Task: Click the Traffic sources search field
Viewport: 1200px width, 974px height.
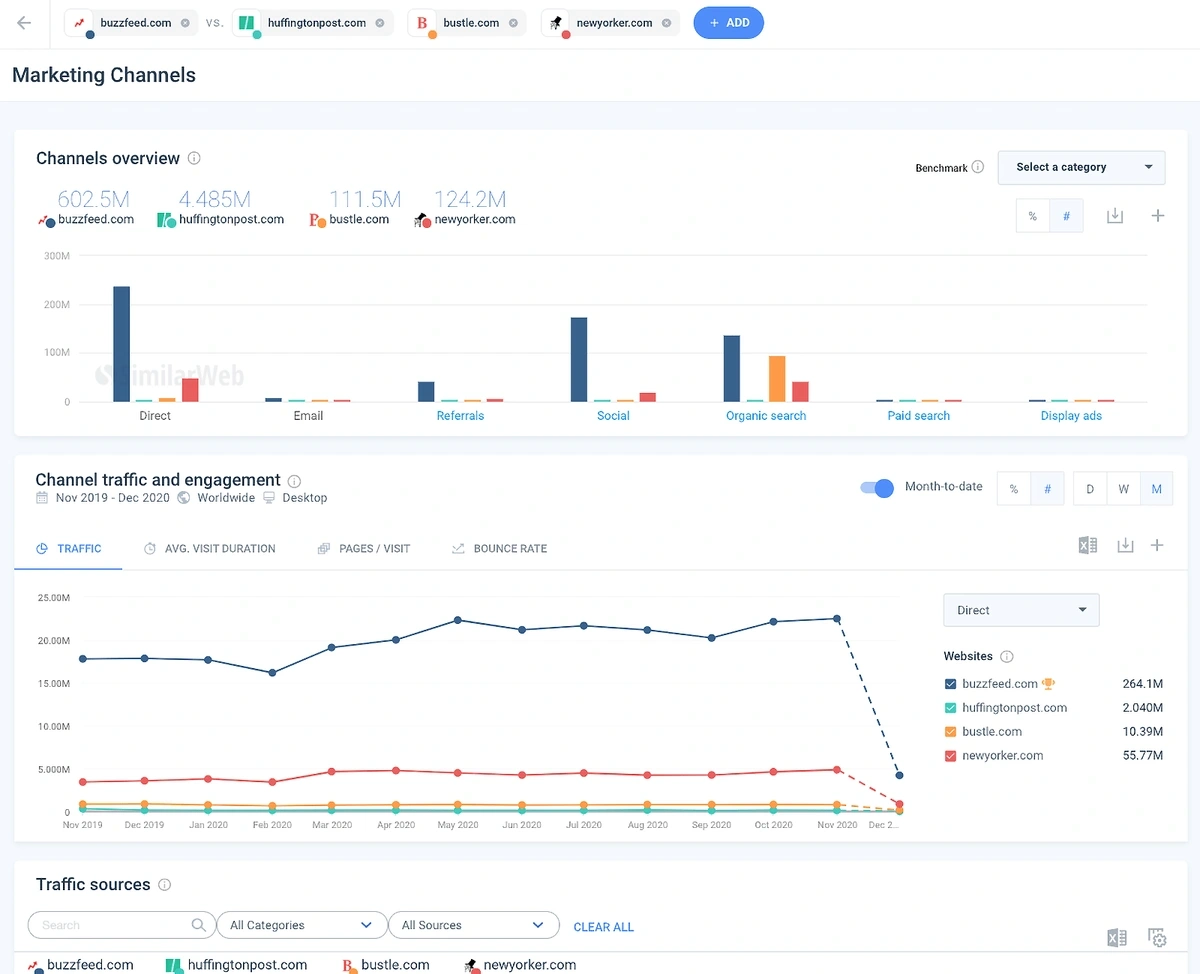Action: [121, 925]
